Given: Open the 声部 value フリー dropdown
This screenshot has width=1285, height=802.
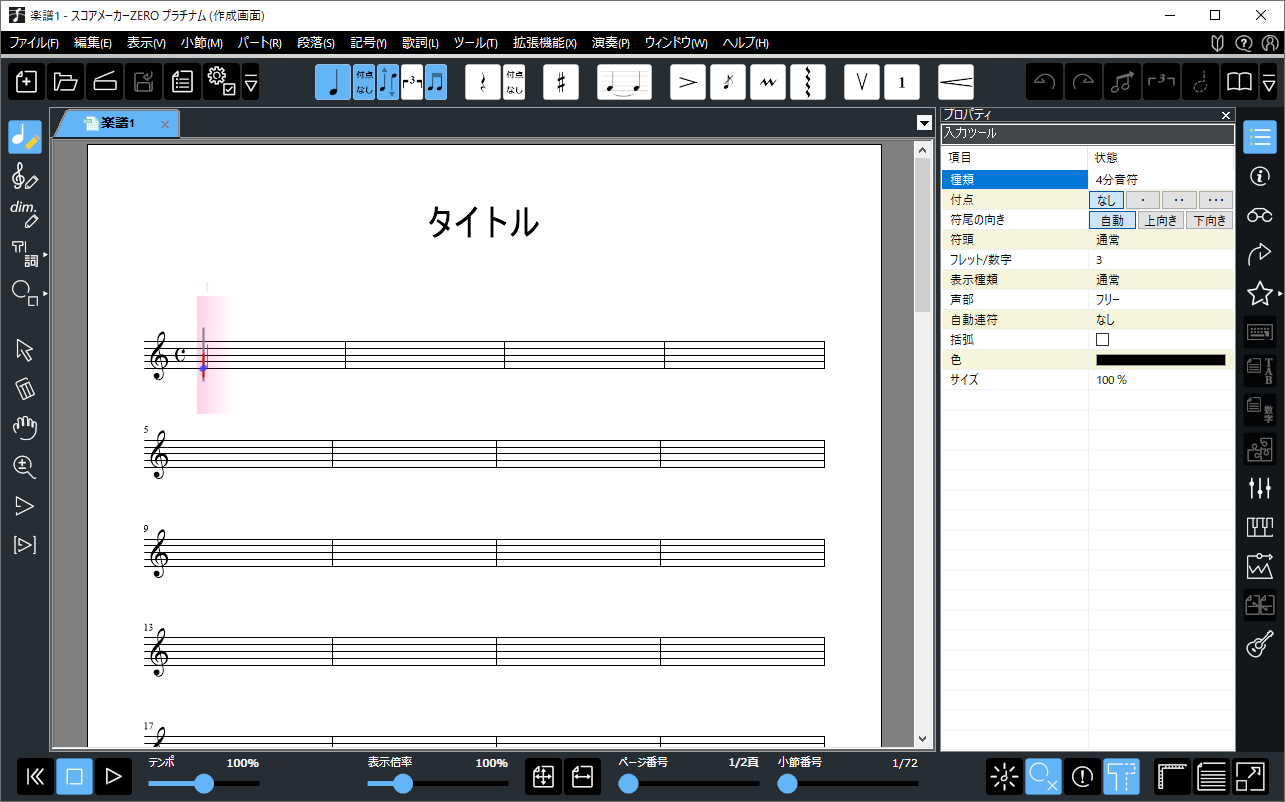Looking at the screenshot, I should [1161, 300].
